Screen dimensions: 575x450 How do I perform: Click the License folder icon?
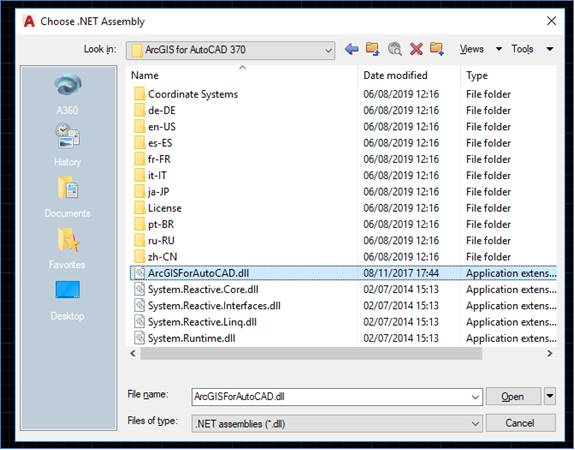click(x=139, y=208)
